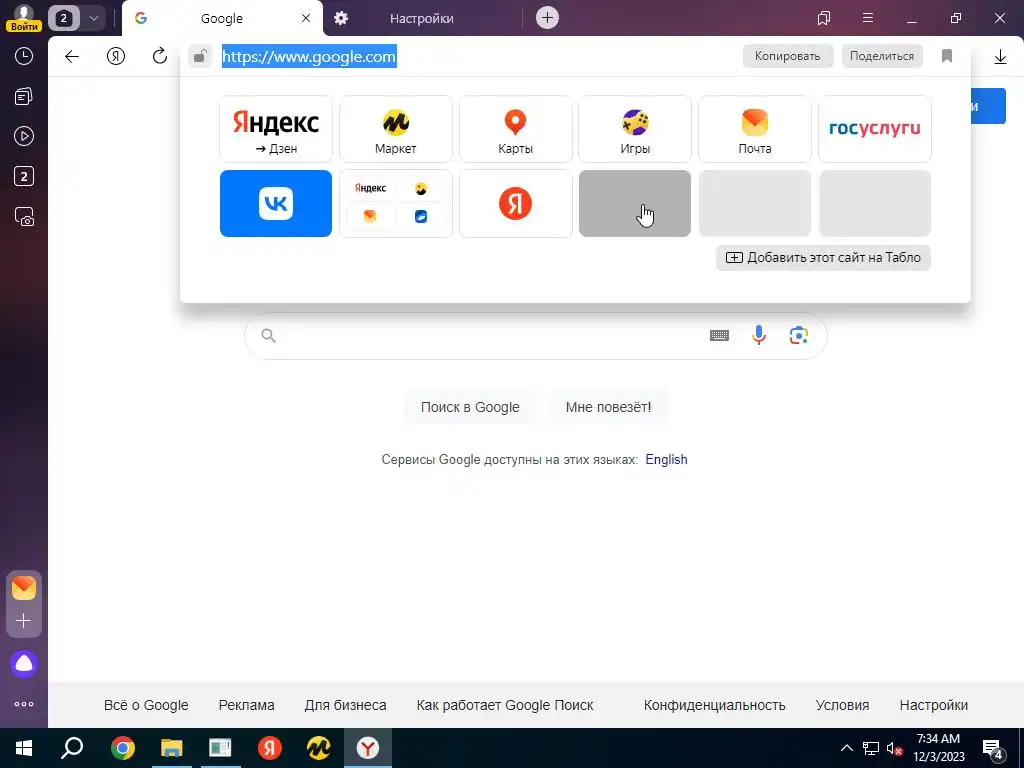Open the Конфиденциальность footer link
The width and height of the screenshot is (1024, 768).
(x=714, y=705)
